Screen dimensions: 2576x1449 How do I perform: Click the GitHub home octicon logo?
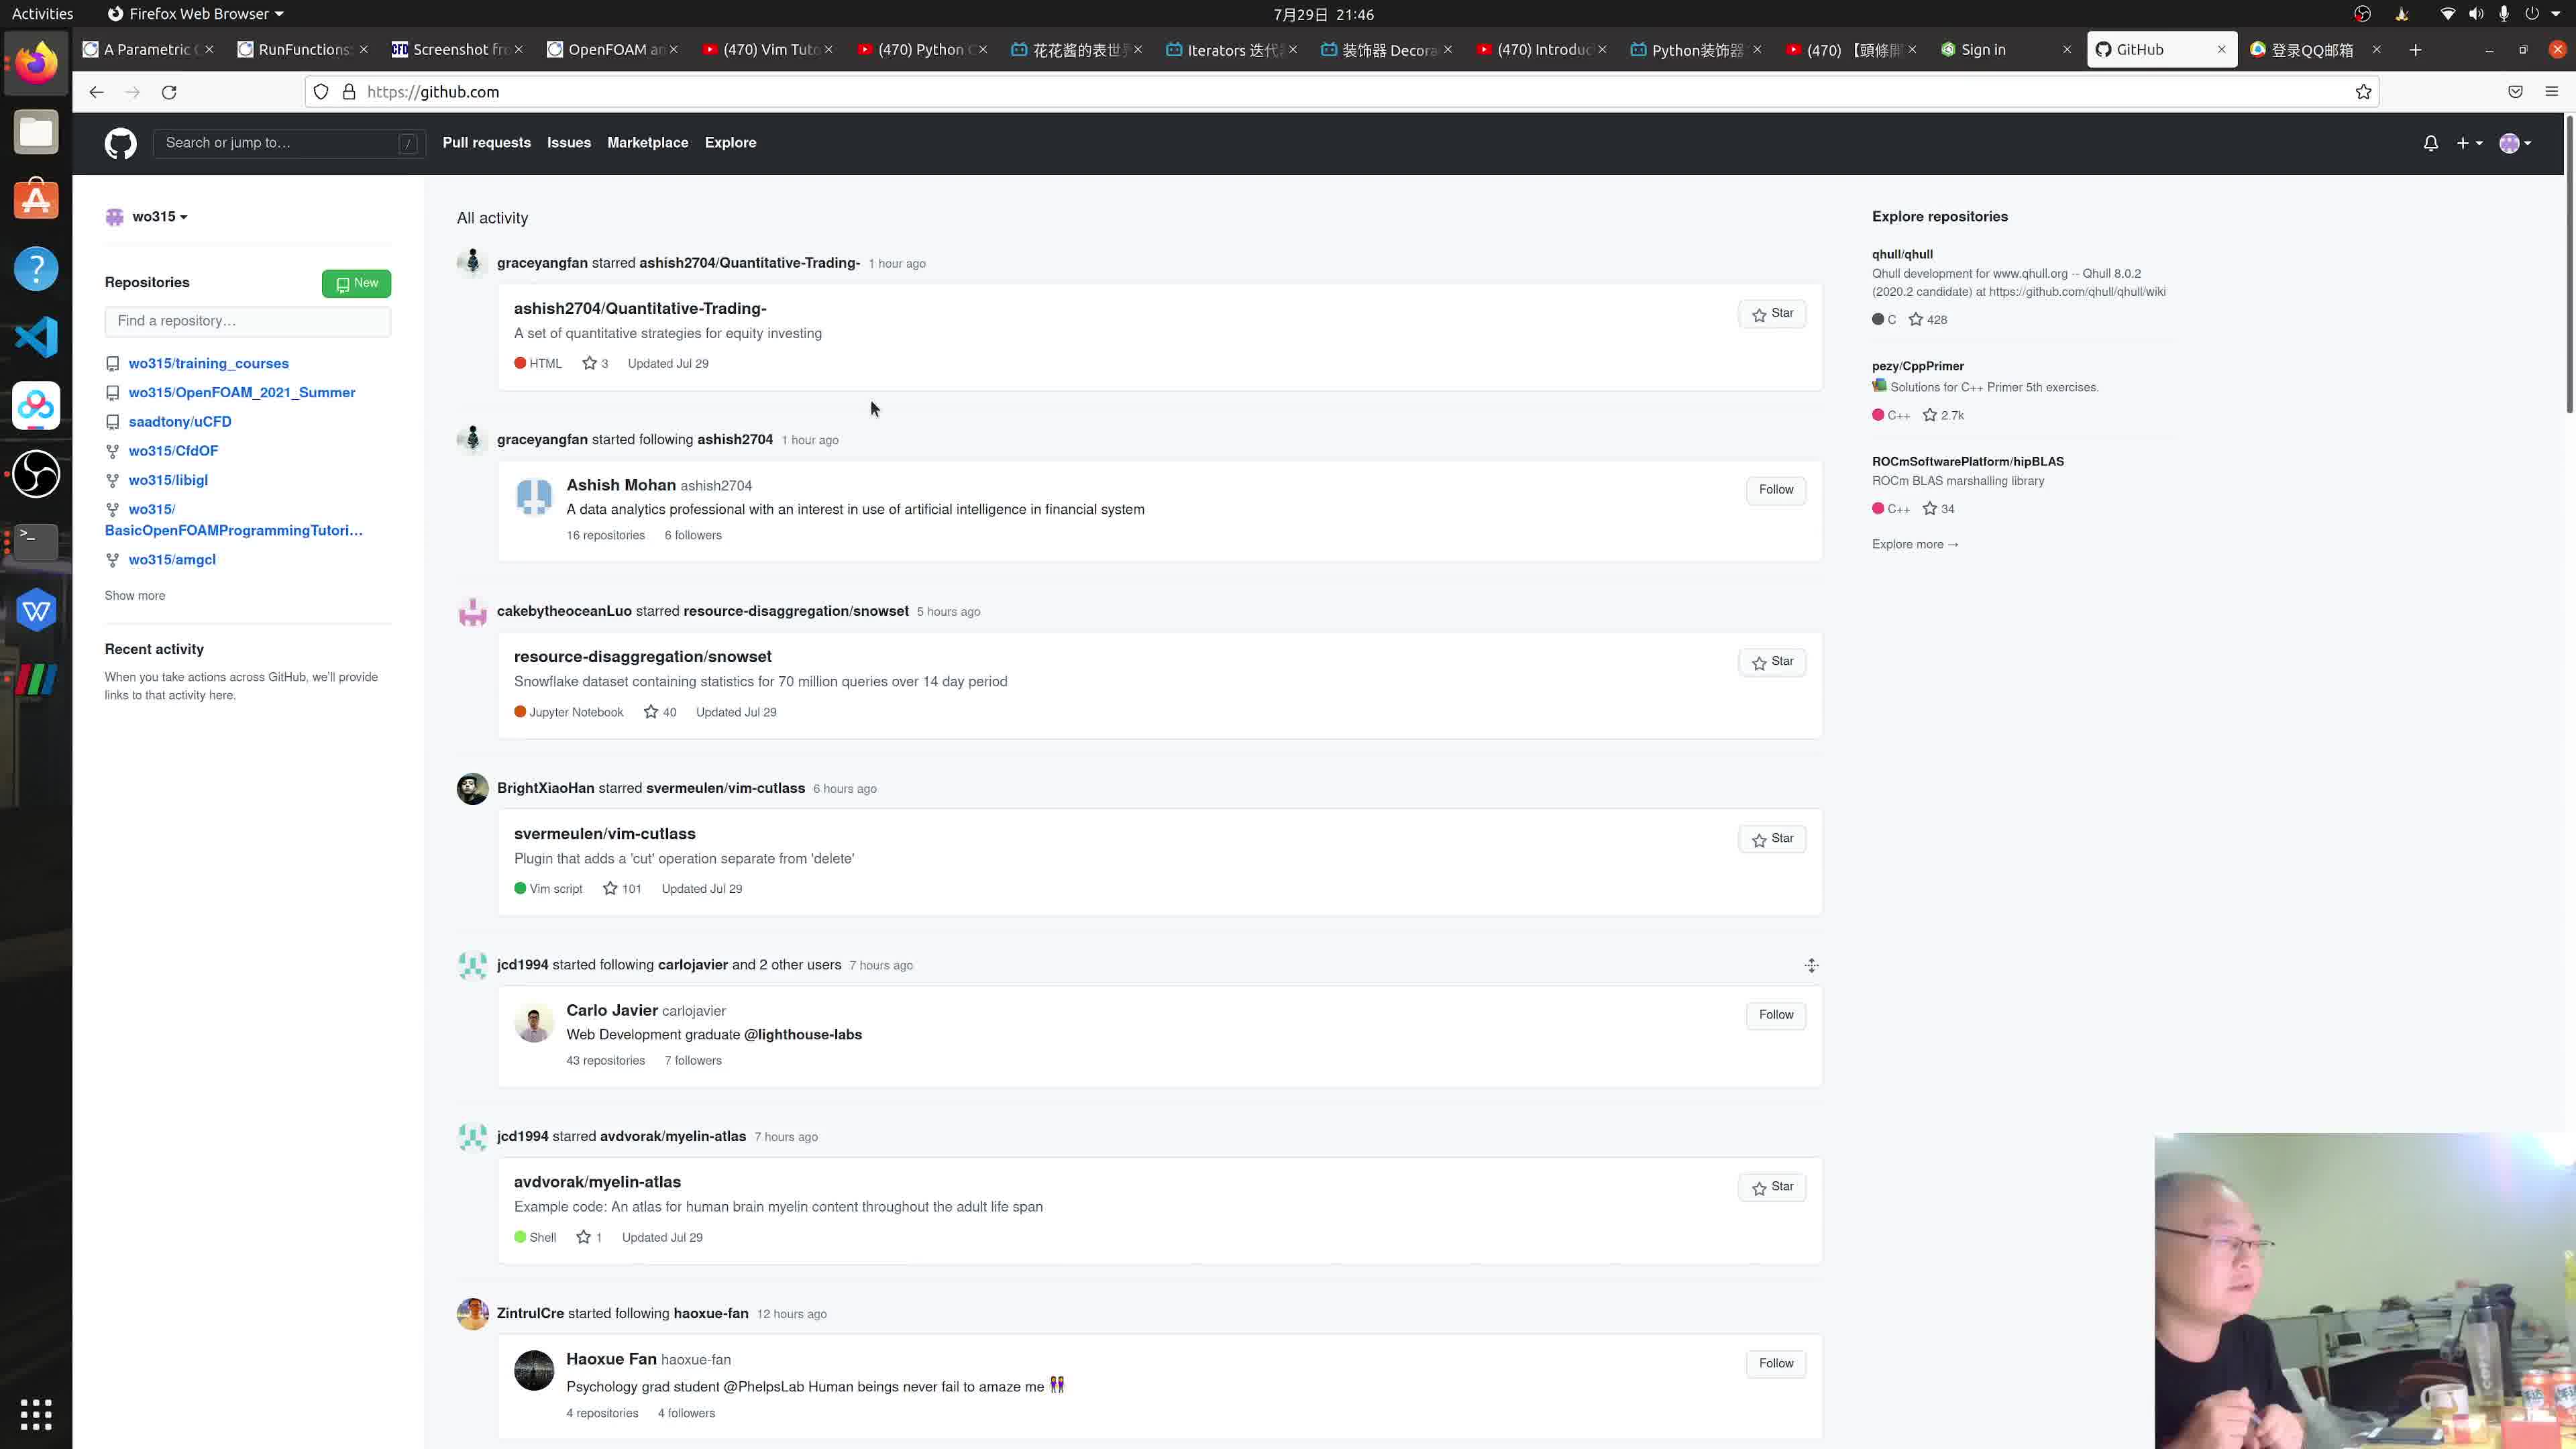tap(120, 142)
